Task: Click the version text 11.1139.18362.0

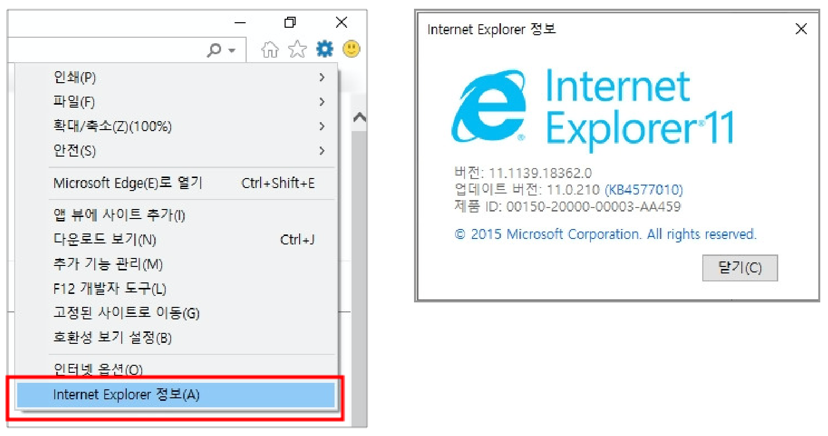Action: pos(540,173)
